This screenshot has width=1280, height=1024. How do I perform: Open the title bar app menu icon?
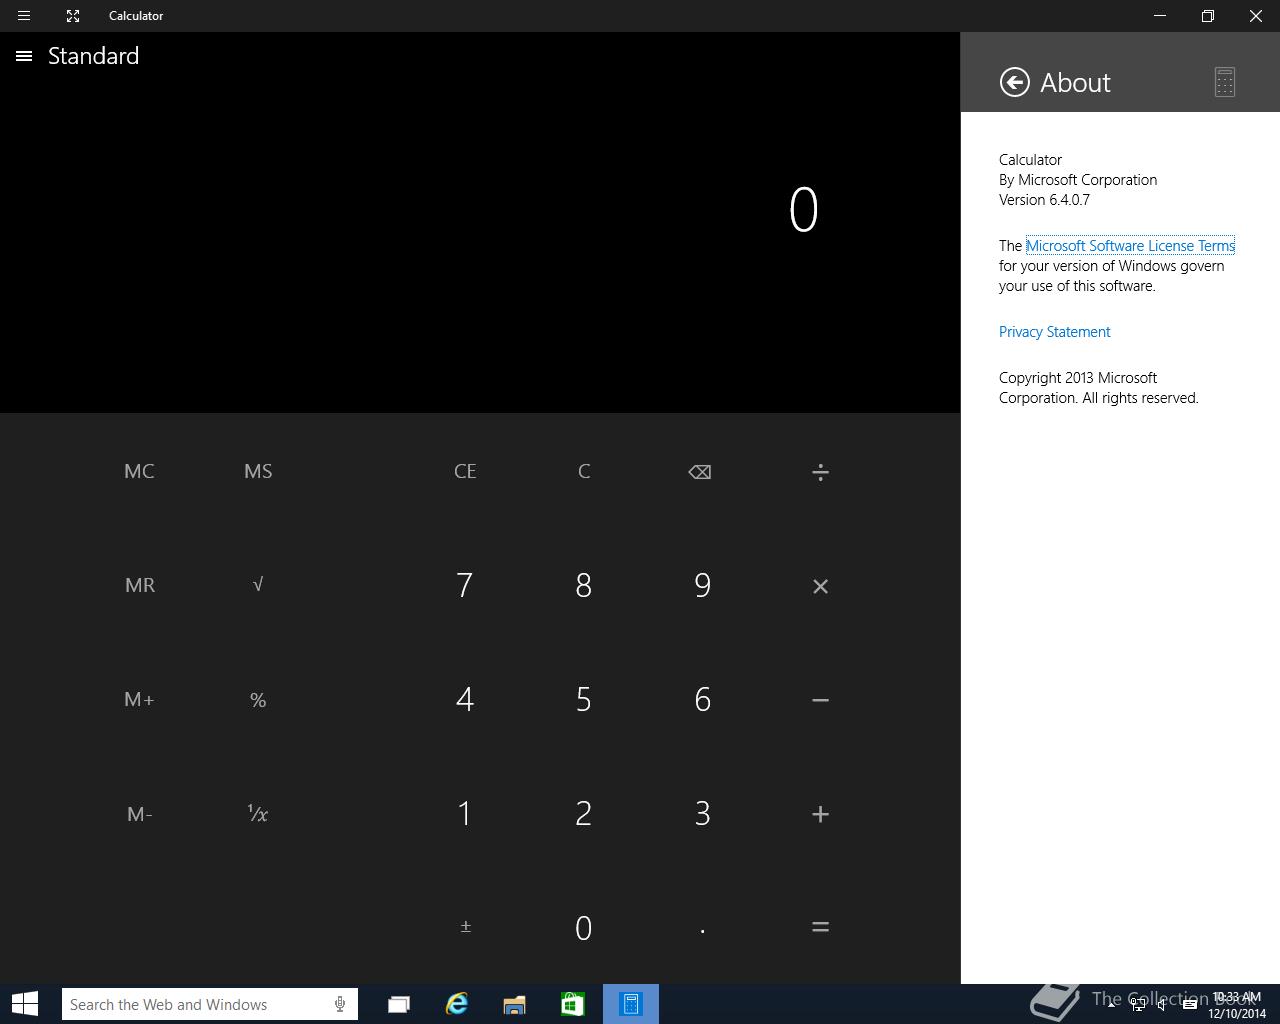point(24,16)
